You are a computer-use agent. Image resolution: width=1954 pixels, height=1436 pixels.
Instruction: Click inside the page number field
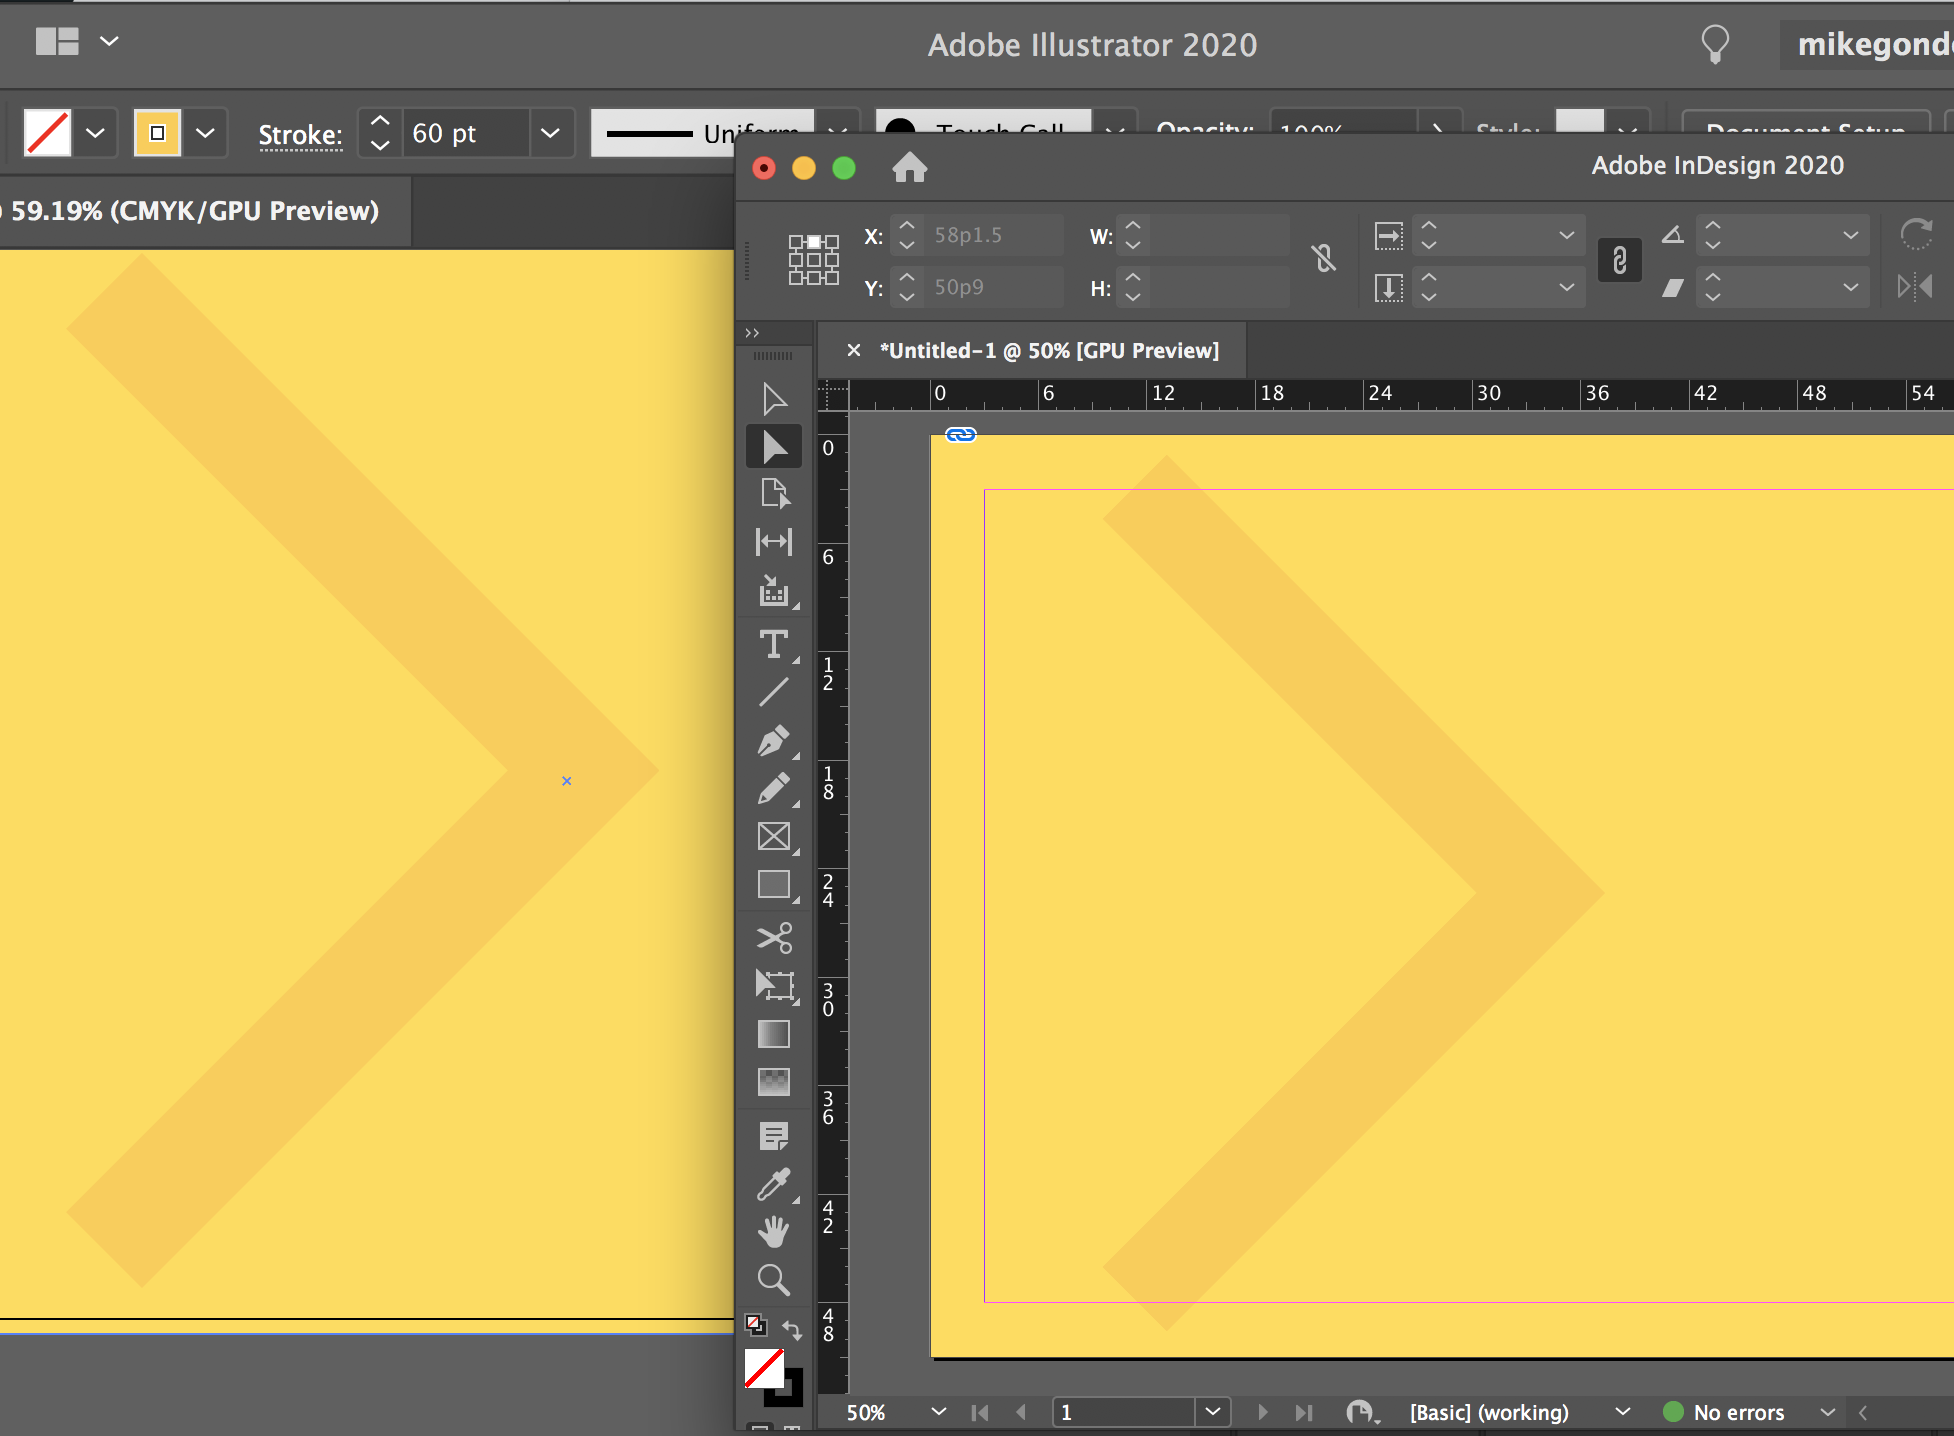pyautogui.click(x=1123, y=1412)
